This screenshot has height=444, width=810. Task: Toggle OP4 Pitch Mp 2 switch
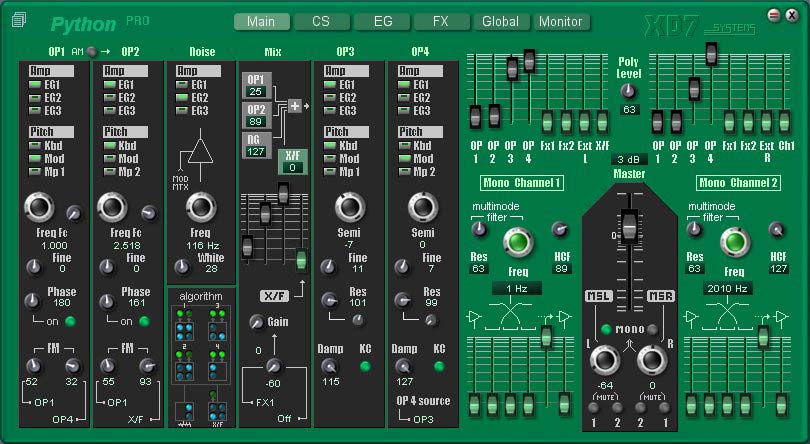pos(404,172)
